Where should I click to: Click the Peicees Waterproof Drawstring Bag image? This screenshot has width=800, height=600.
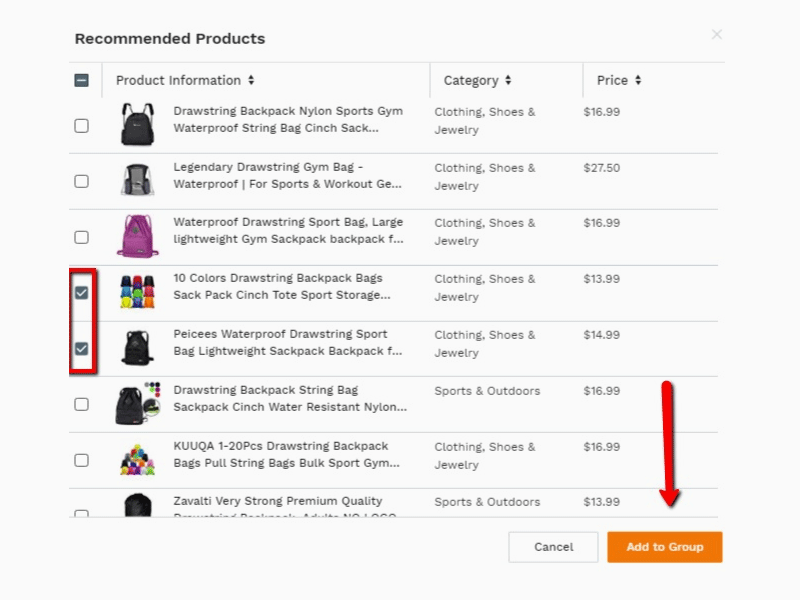click(136, 348)
